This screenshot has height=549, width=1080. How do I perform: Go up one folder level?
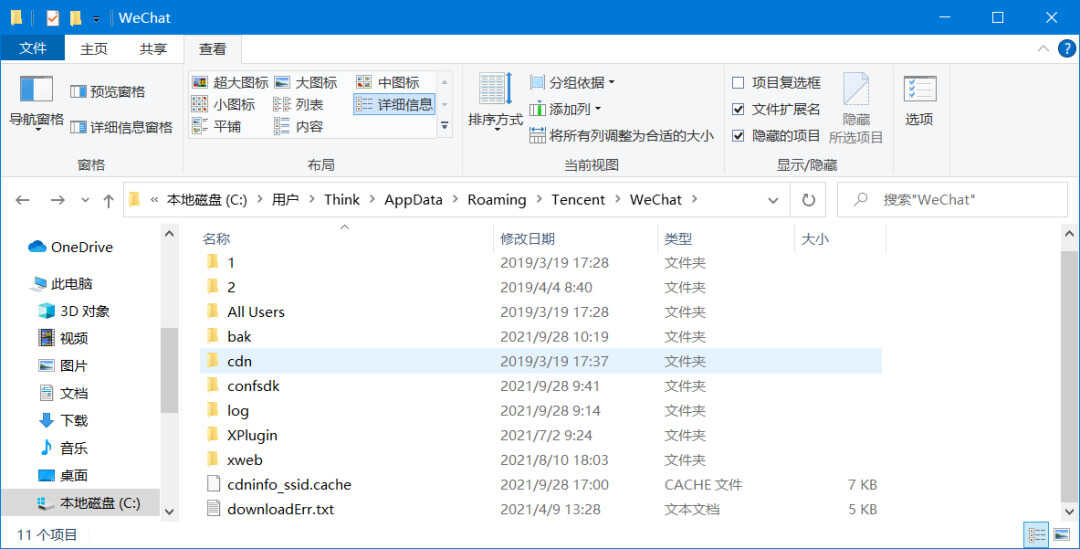coord(108,200)
